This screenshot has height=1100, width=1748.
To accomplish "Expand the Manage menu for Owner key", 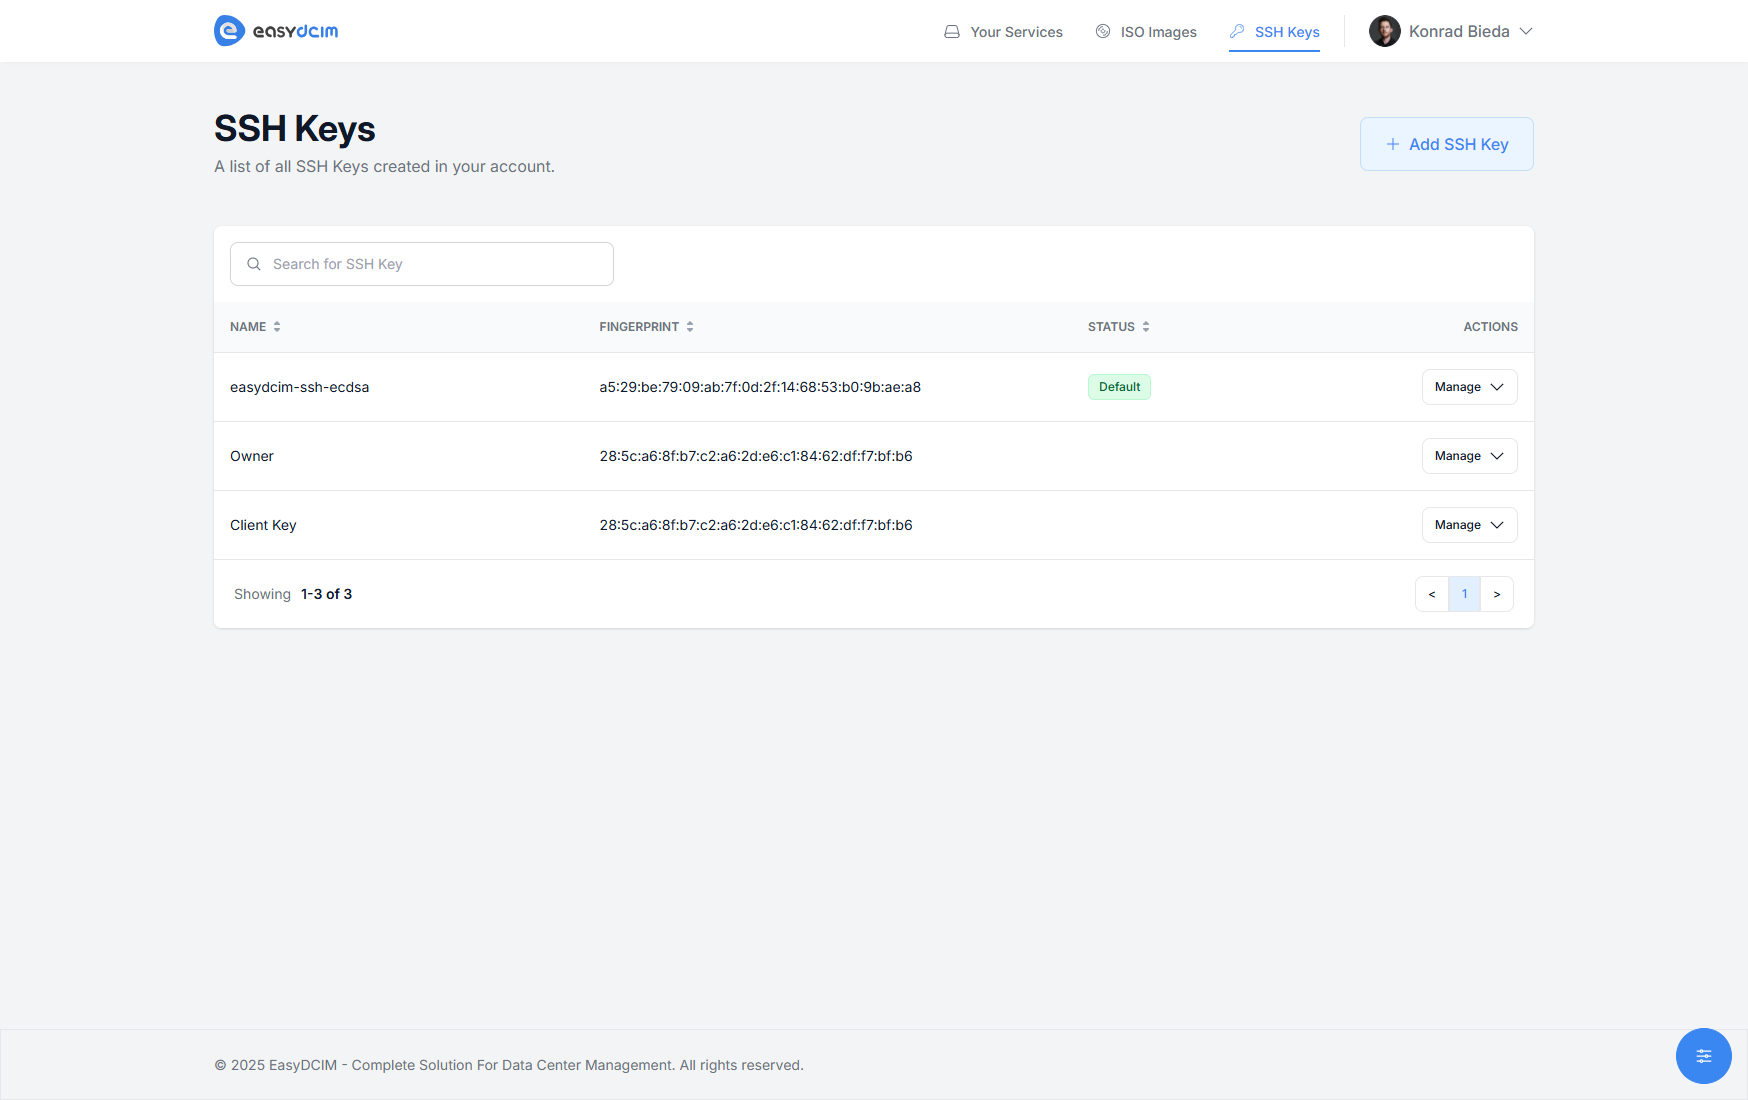I will point(1469,456).
